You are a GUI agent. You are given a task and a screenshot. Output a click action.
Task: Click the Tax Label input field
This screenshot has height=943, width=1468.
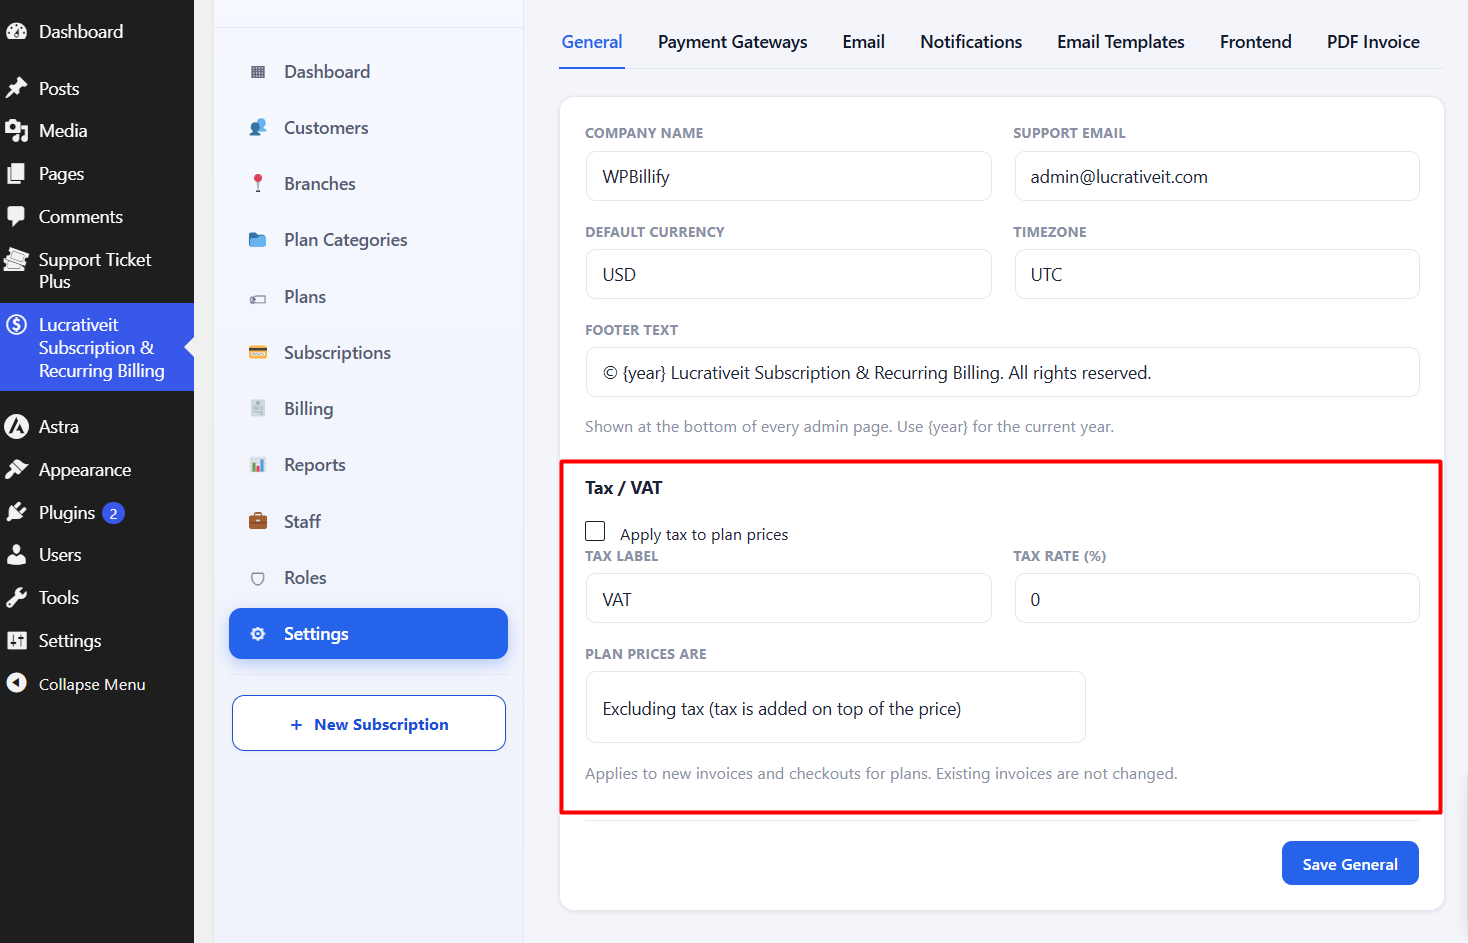(x=789, y=598)
